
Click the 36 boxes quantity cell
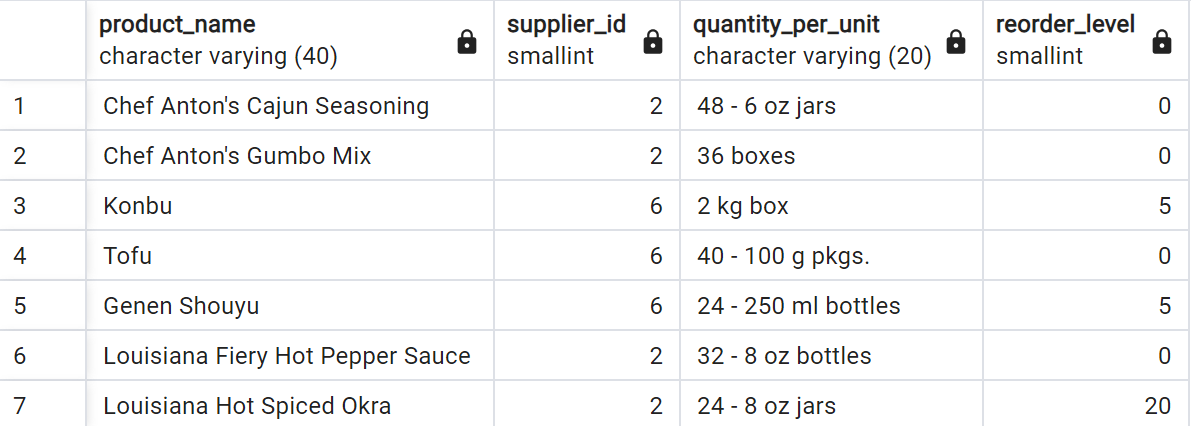pos(832,155)
